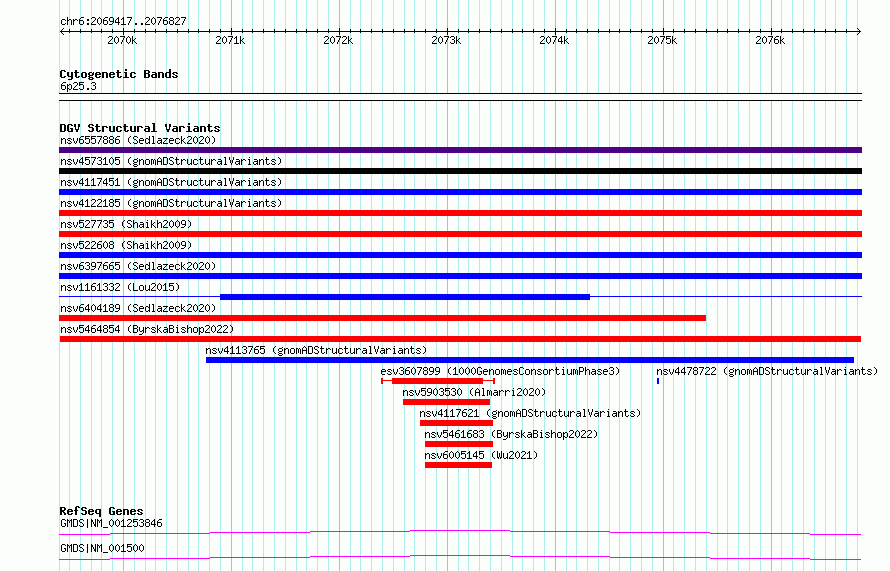Click the chr6:2069417..2076827 coordinate text

123,22
